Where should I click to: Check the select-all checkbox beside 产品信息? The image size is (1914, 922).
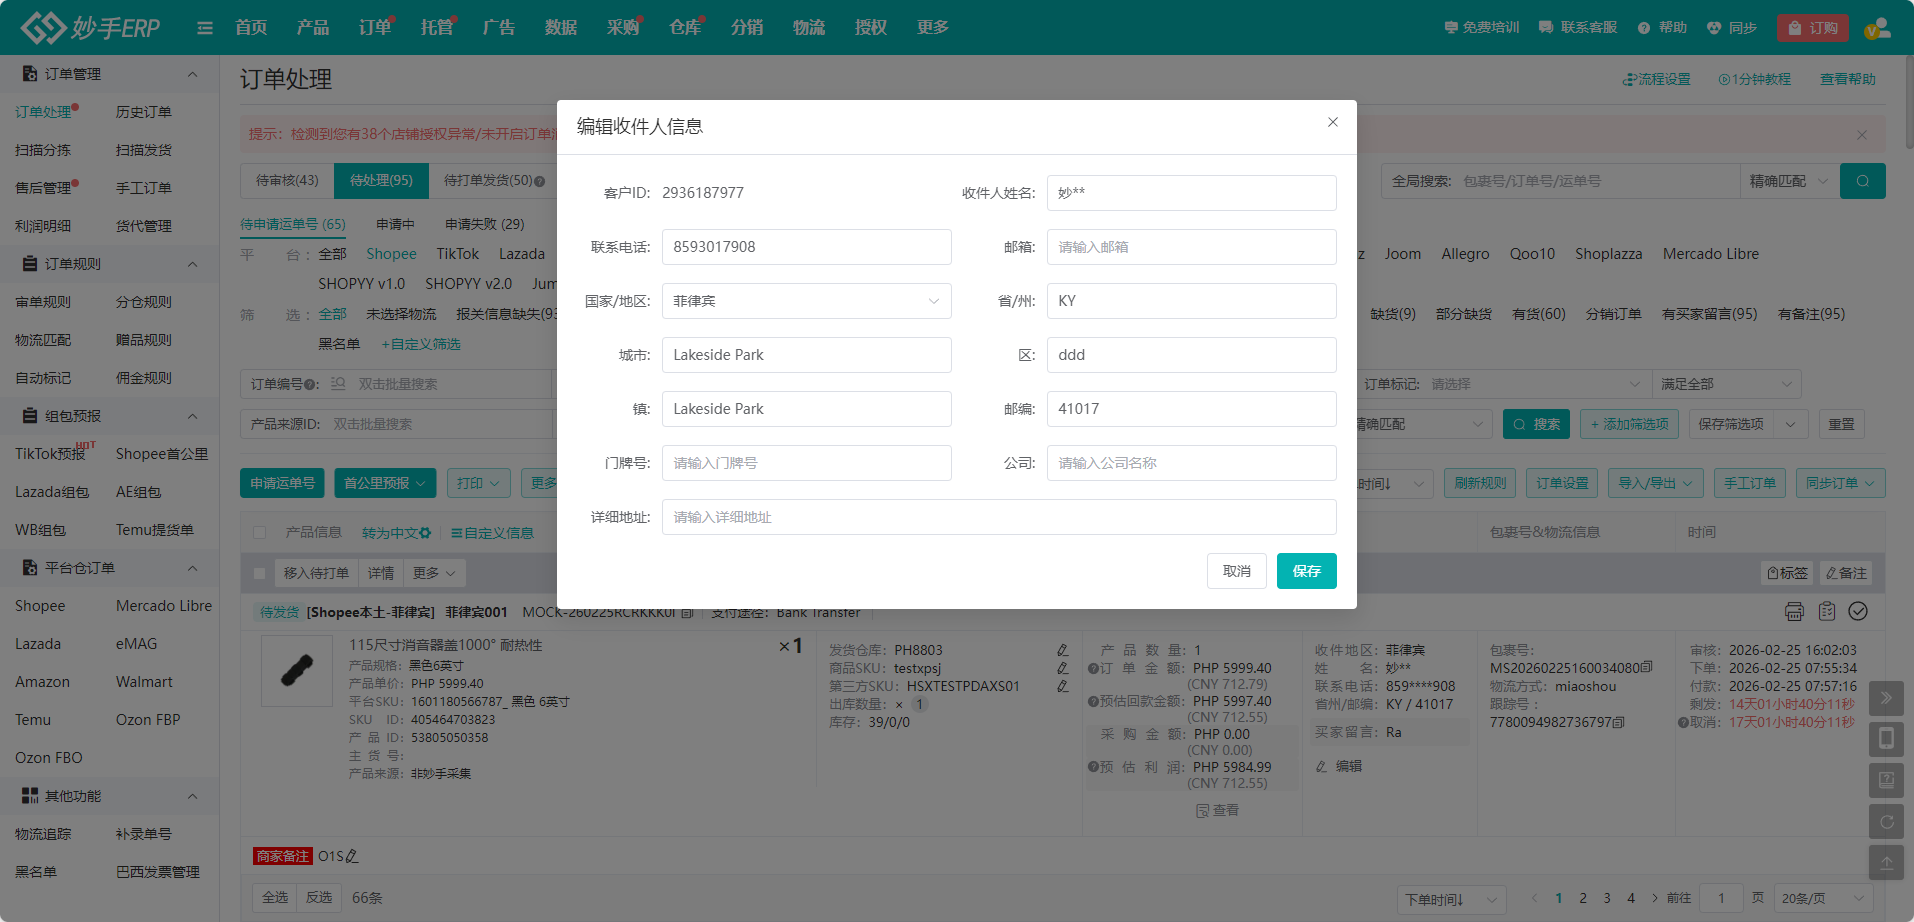pos(260,533)
